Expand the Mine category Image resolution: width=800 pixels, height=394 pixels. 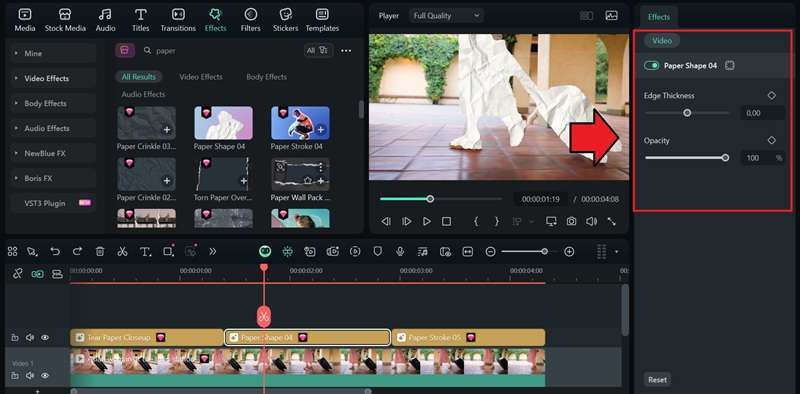(x=53, y=53)
